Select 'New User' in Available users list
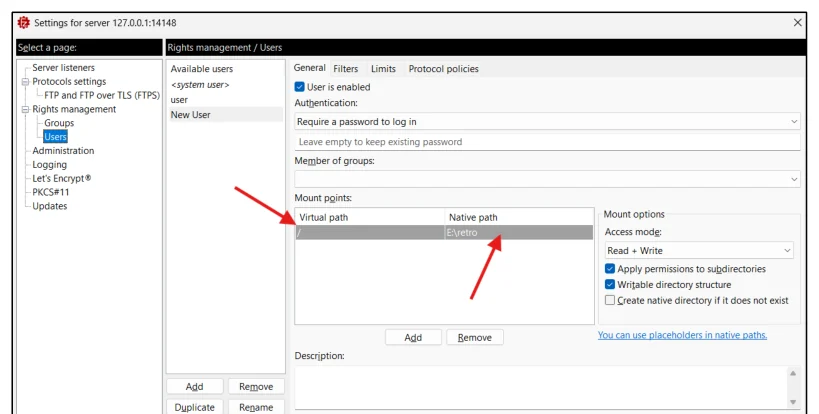Screen dimensions: 819x414 point(225,115)
